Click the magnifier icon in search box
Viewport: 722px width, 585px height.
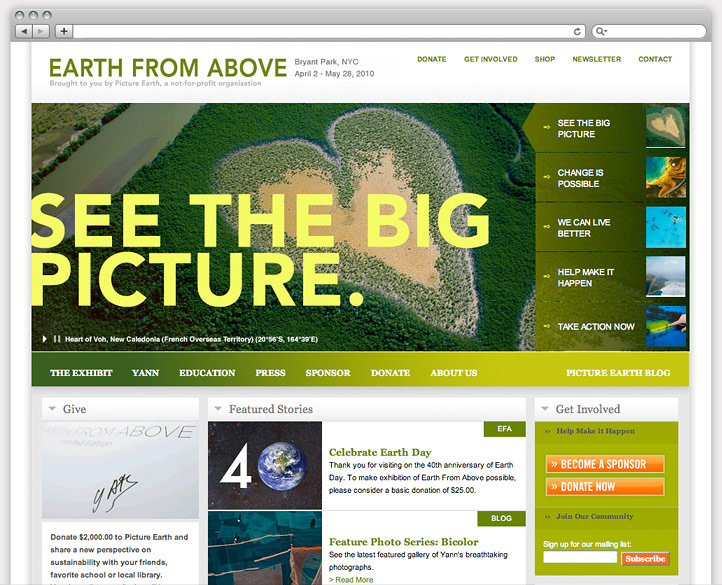600,31
